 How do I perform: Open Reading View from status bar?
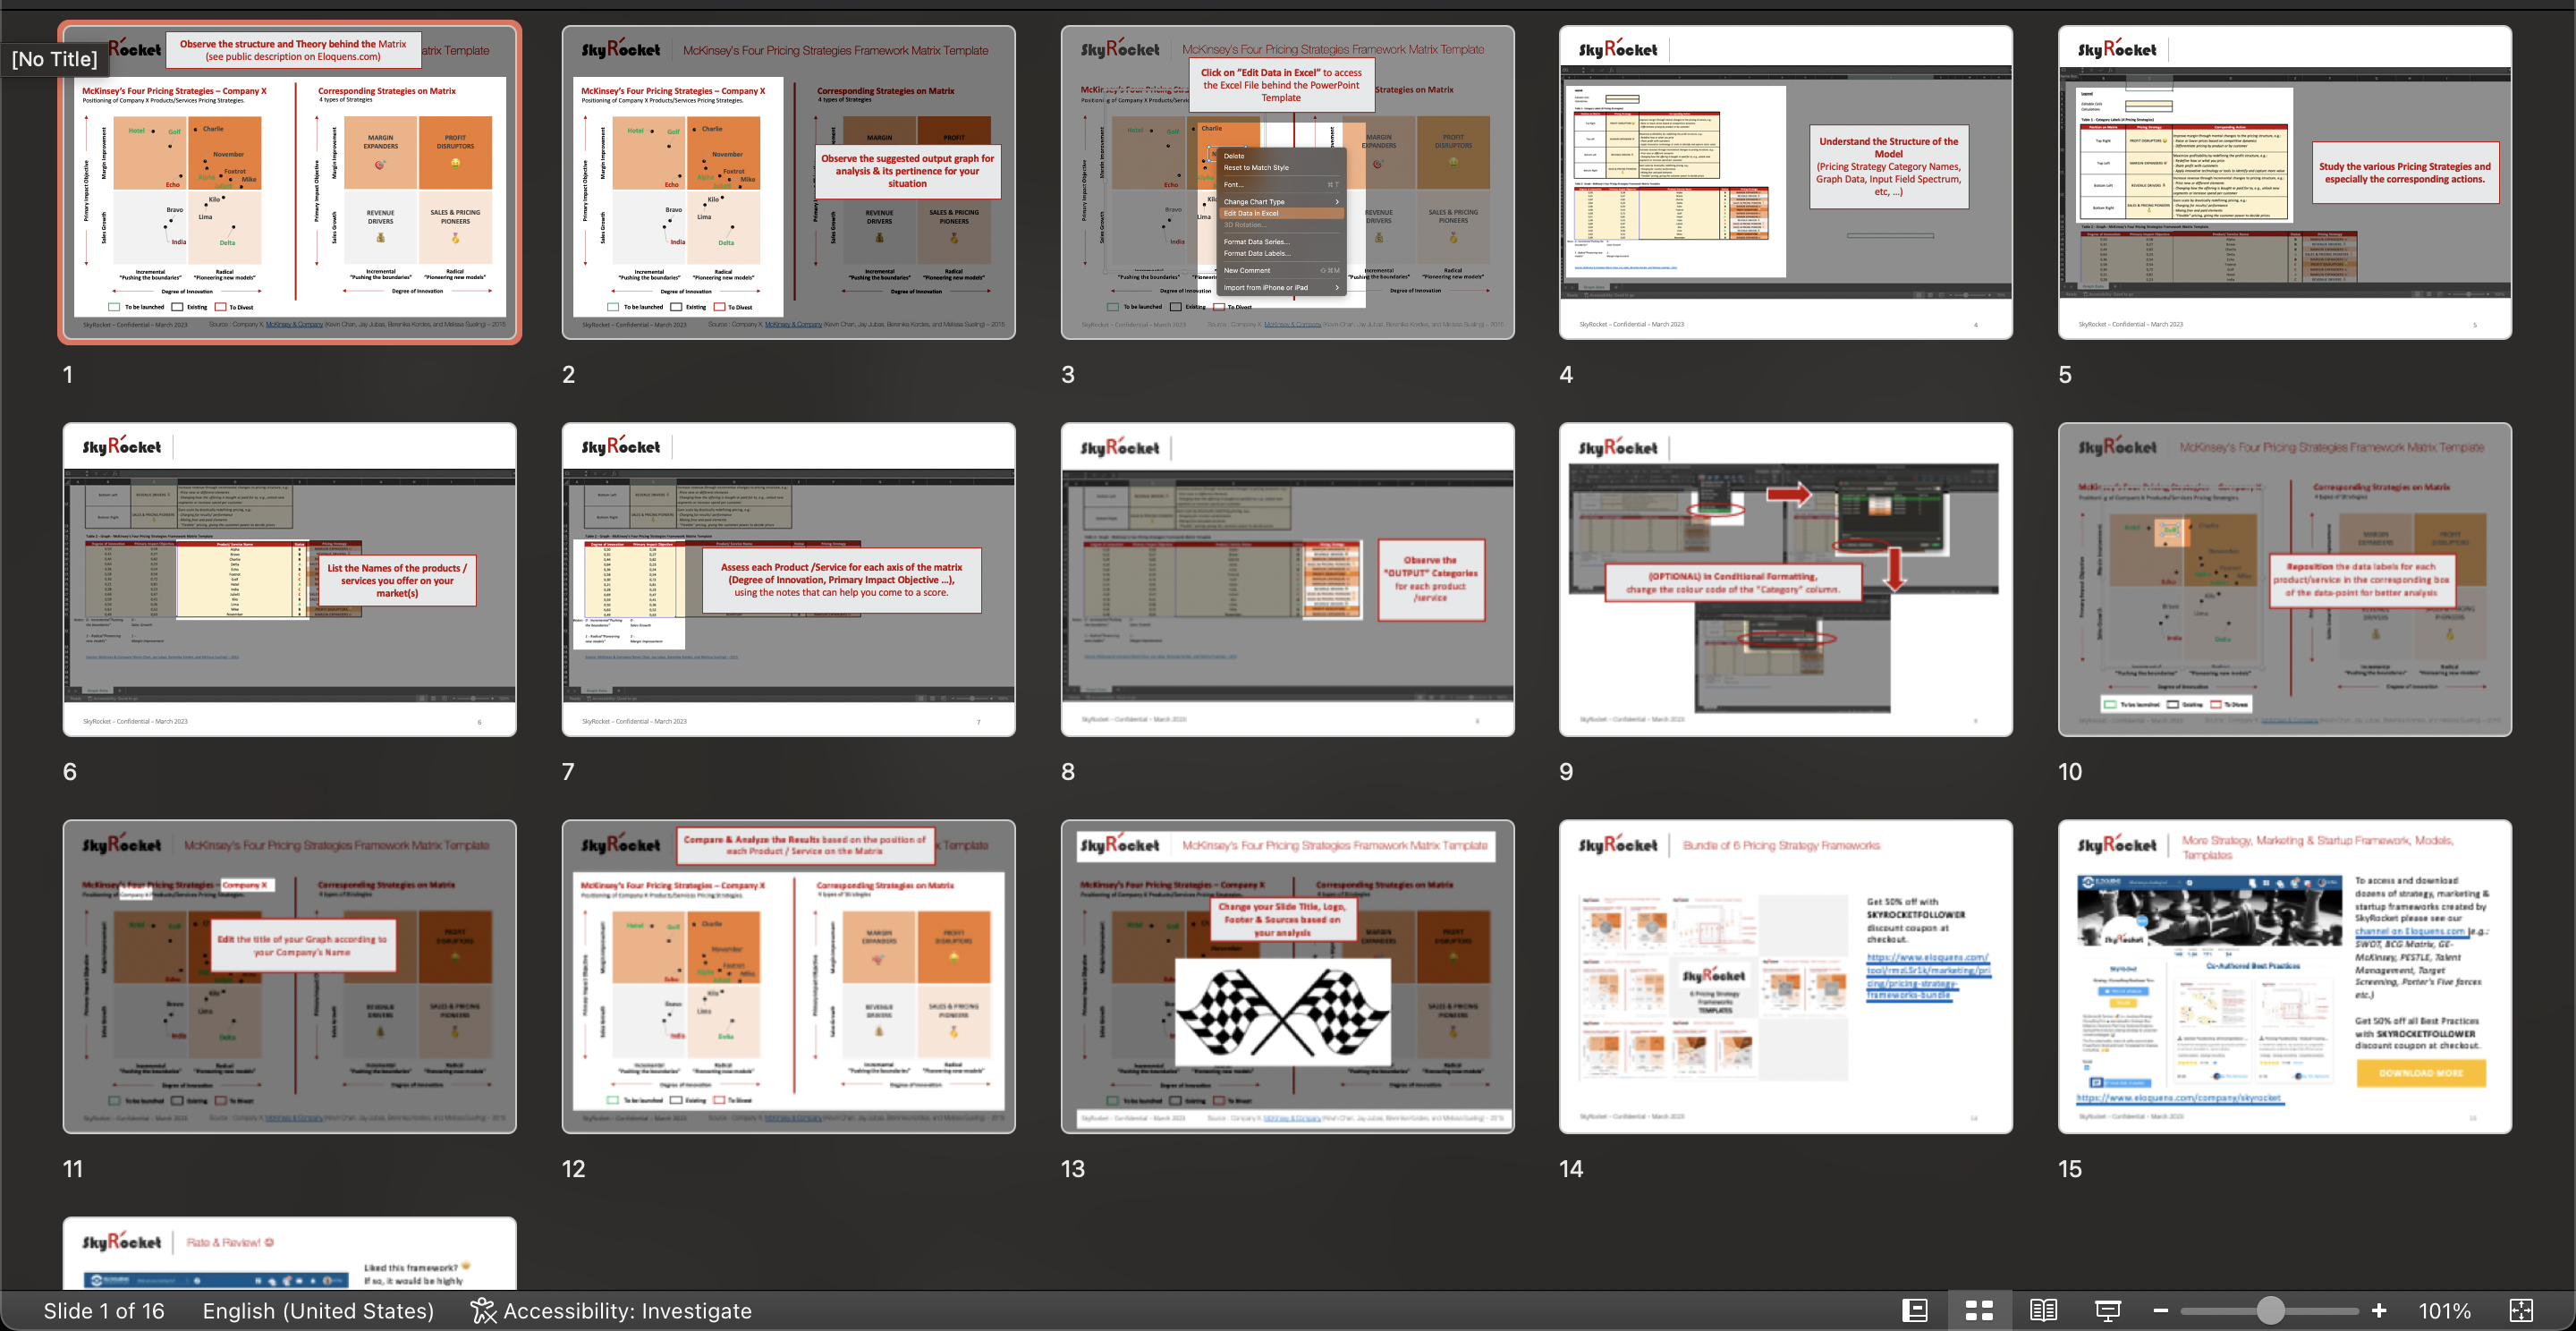(2043, 1310)
